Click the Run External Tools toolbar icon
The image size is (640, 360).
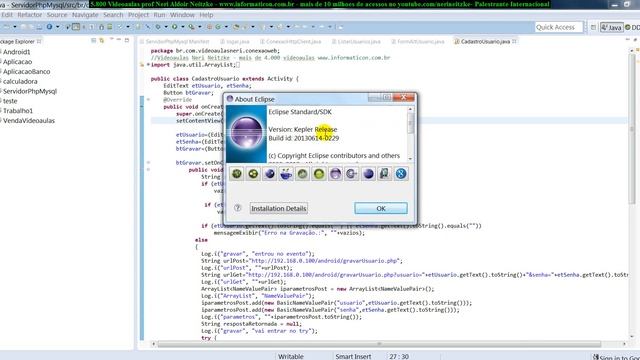[191, 27]
